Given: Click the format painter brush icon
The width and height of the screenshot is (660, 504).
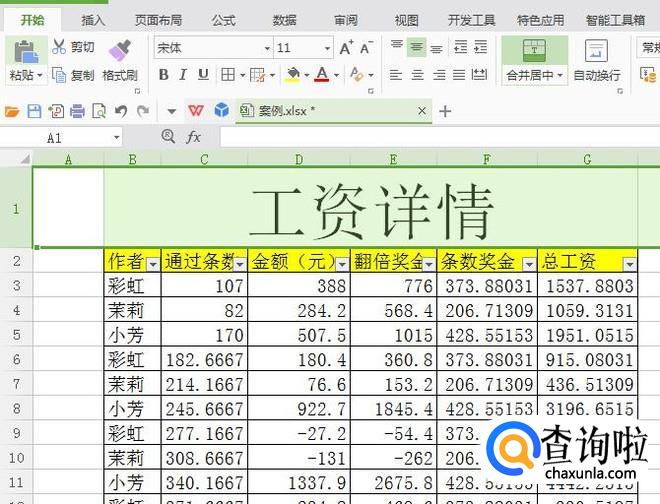Looking at the screenshot, I should 119,49.
